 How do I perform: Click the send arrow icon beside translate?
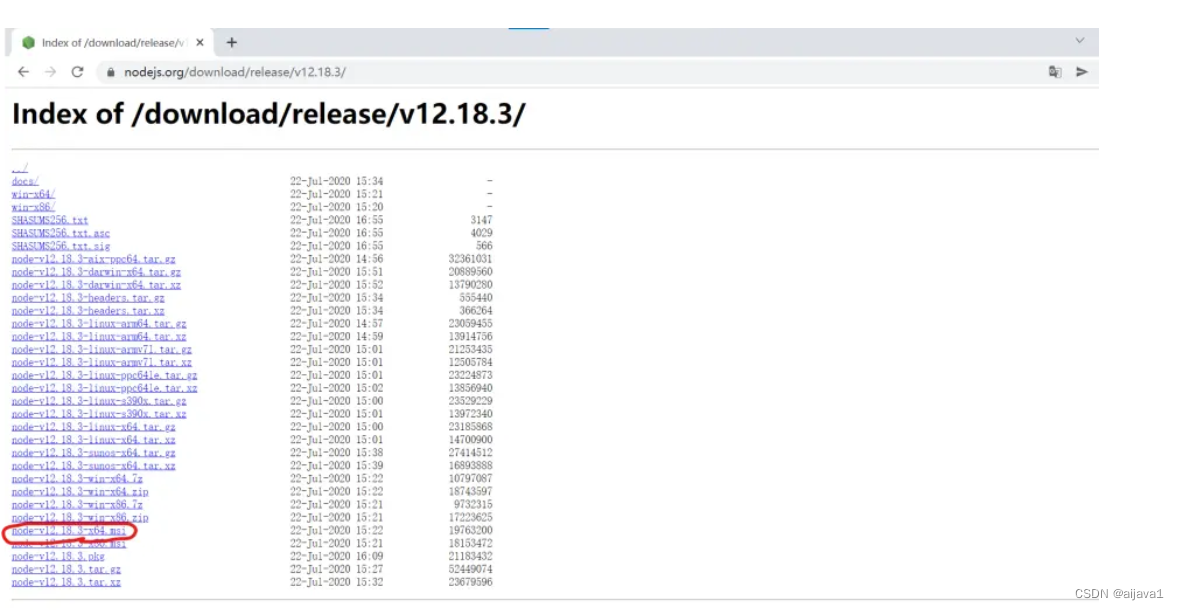pyautogui.click(x=1082, y=72)
